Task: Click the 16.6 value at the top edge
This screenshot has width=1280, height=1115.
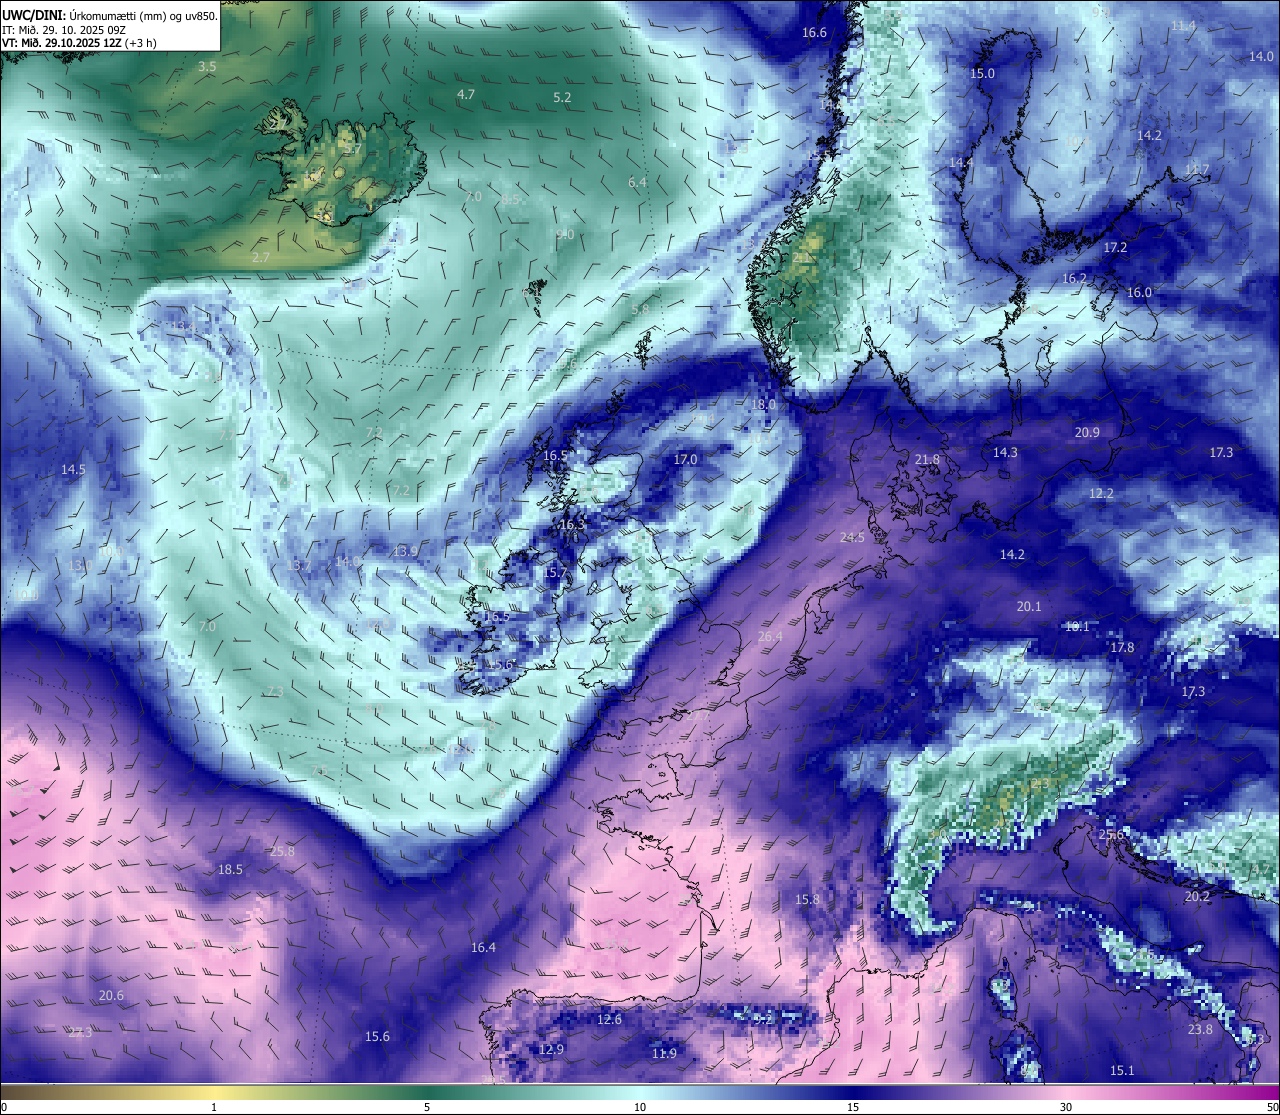Action: click(815, 32)
